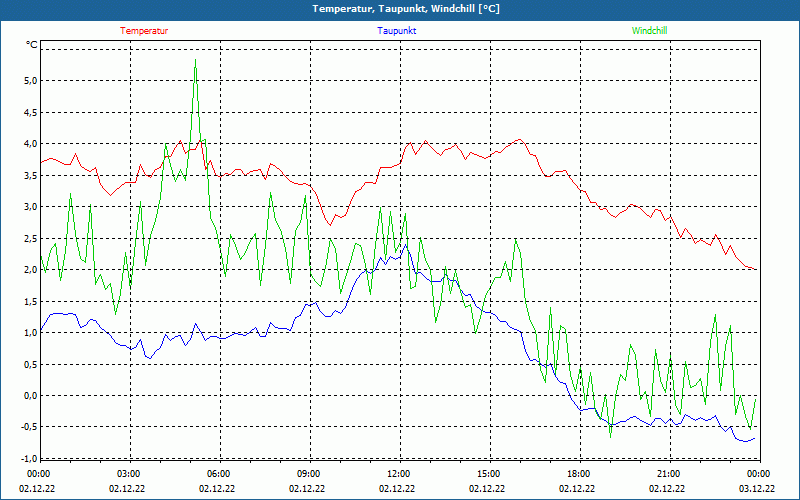Click the °C unit label above the y-axis
The image size is (800, 500).
(x=32, y=45)
